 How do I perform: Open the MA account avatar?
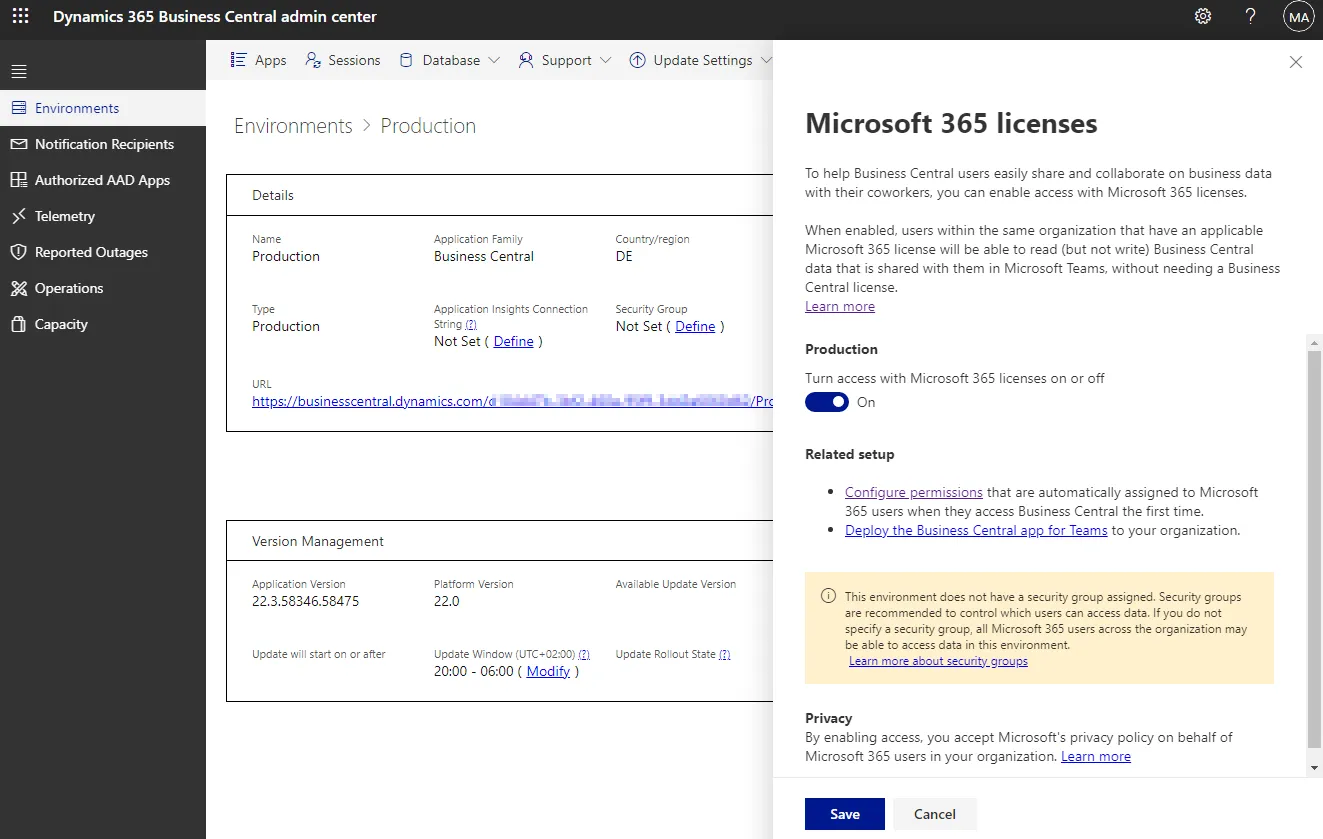coord(1298,17)
